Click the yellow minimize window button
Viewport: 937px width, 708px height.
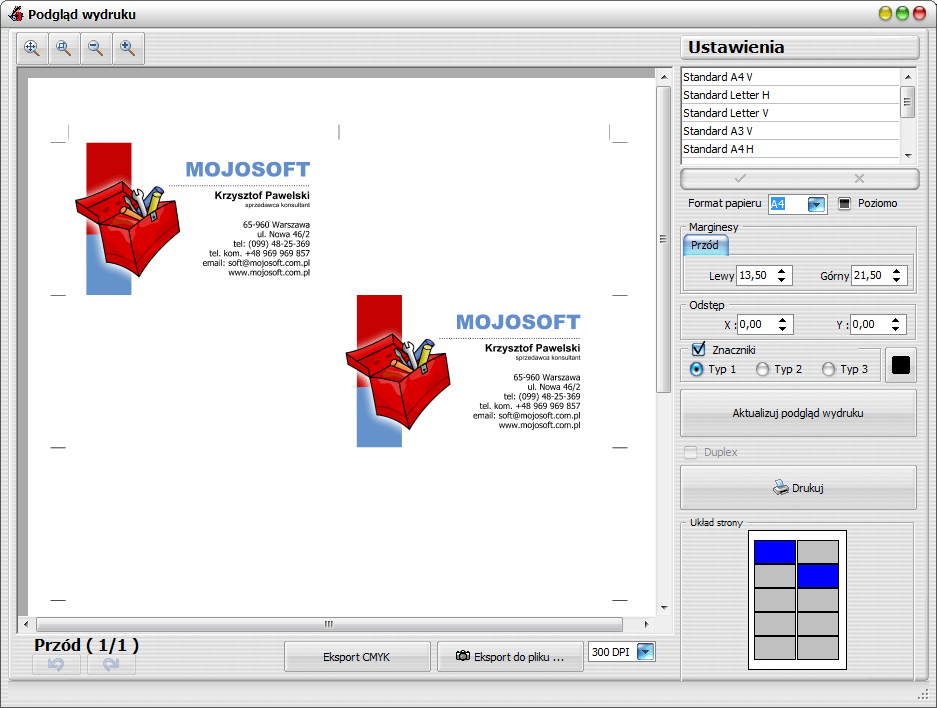click(886, 13)
